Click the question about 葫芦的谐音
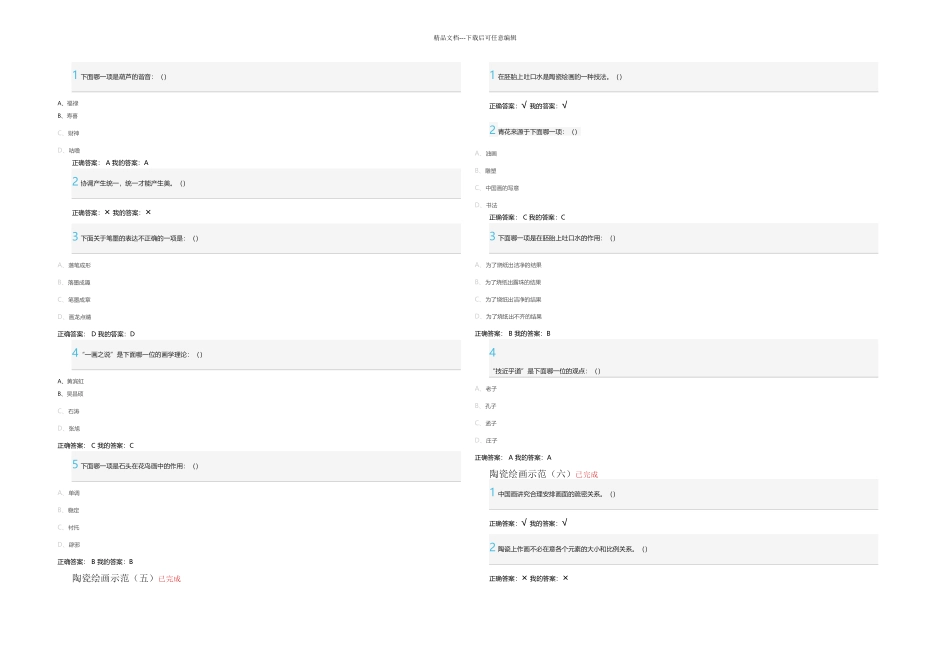950x672 pixels. 123,77
